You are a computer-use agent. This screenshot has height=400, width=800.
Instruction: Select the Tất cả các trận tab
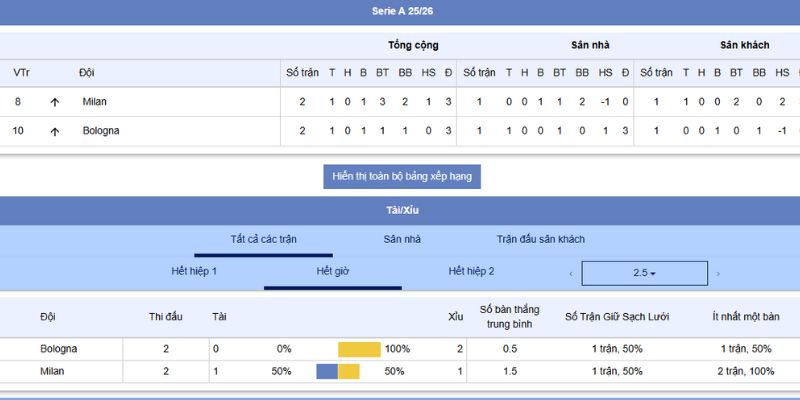click(263, 240)
